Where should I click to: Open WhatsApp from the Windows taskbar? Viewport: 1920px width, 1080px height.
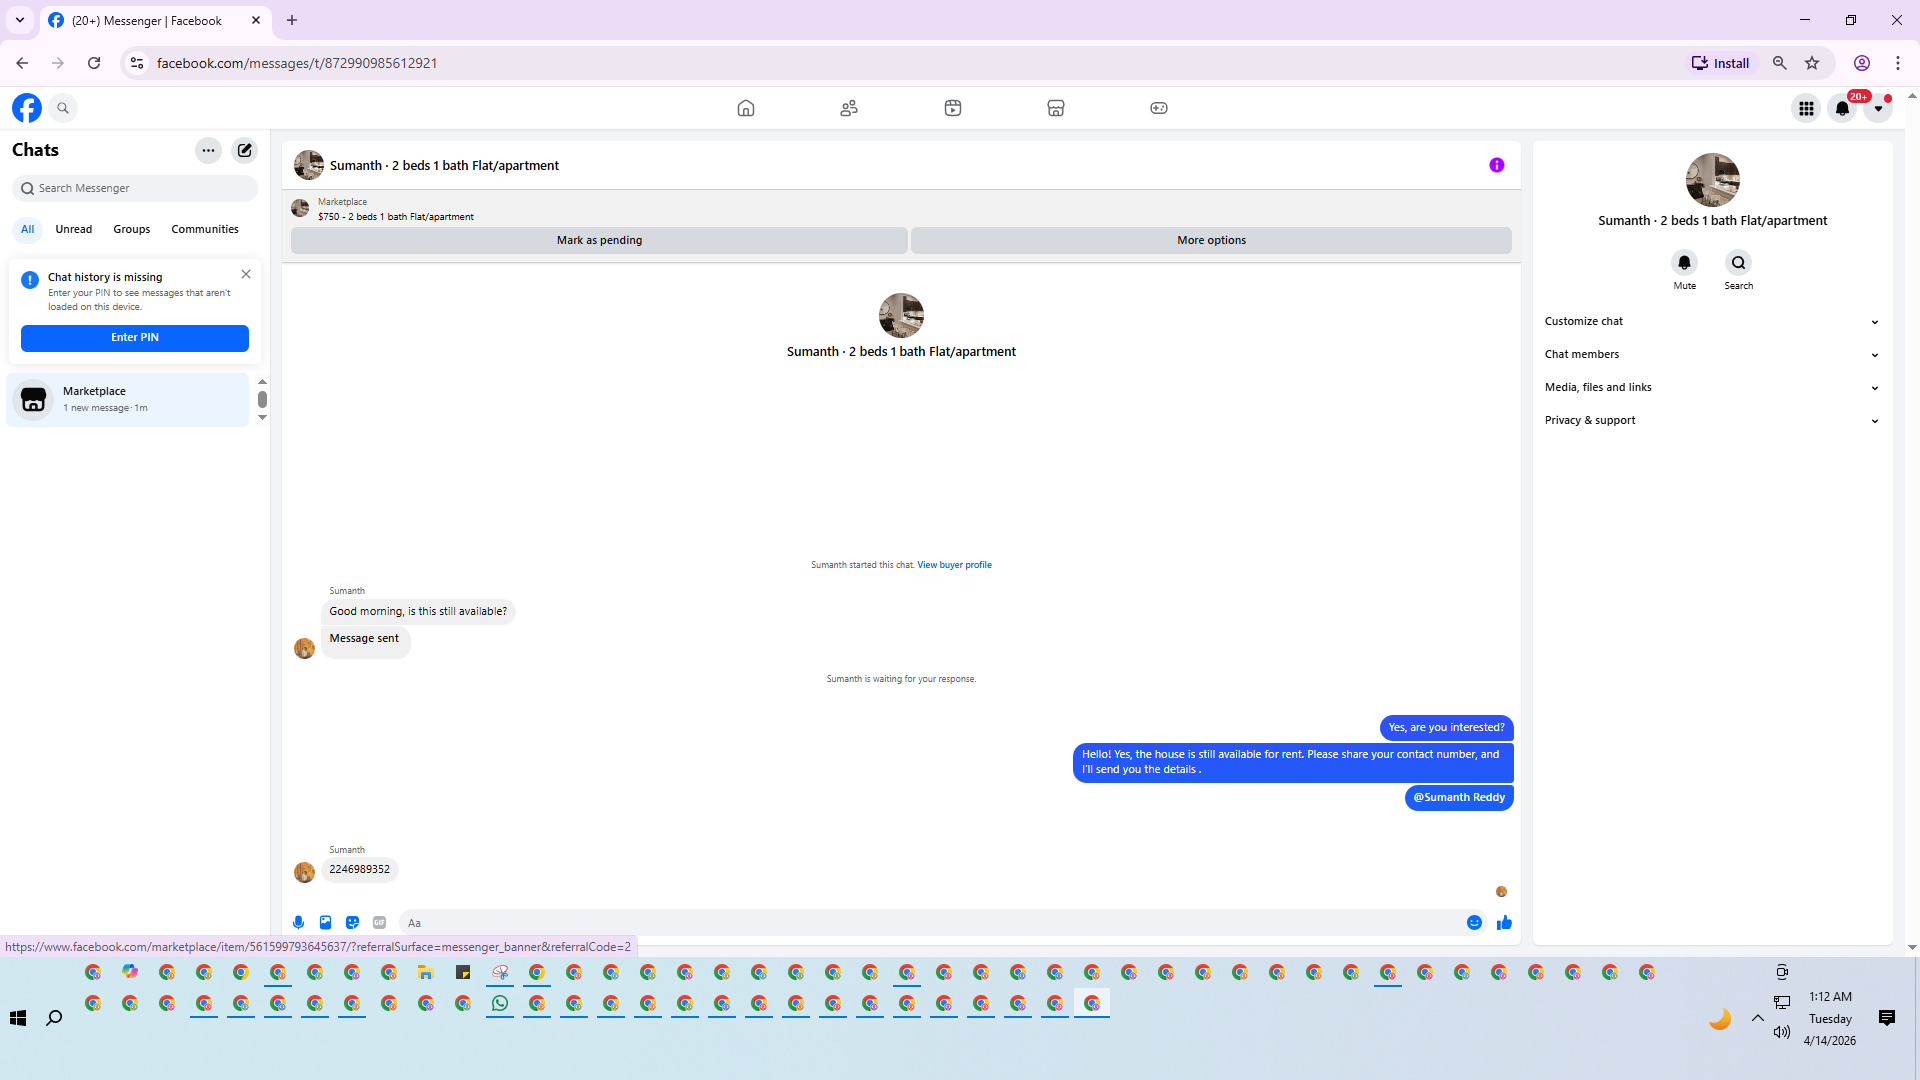click(500, 1003)
